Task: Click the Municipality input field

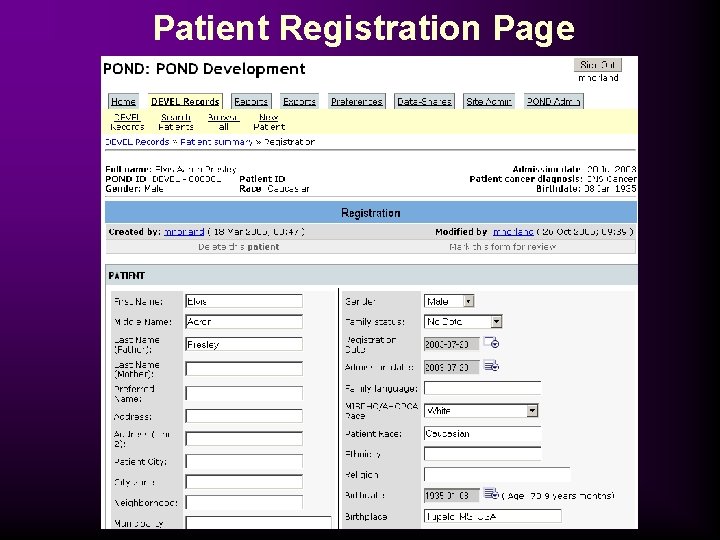Action: [258, 523]
